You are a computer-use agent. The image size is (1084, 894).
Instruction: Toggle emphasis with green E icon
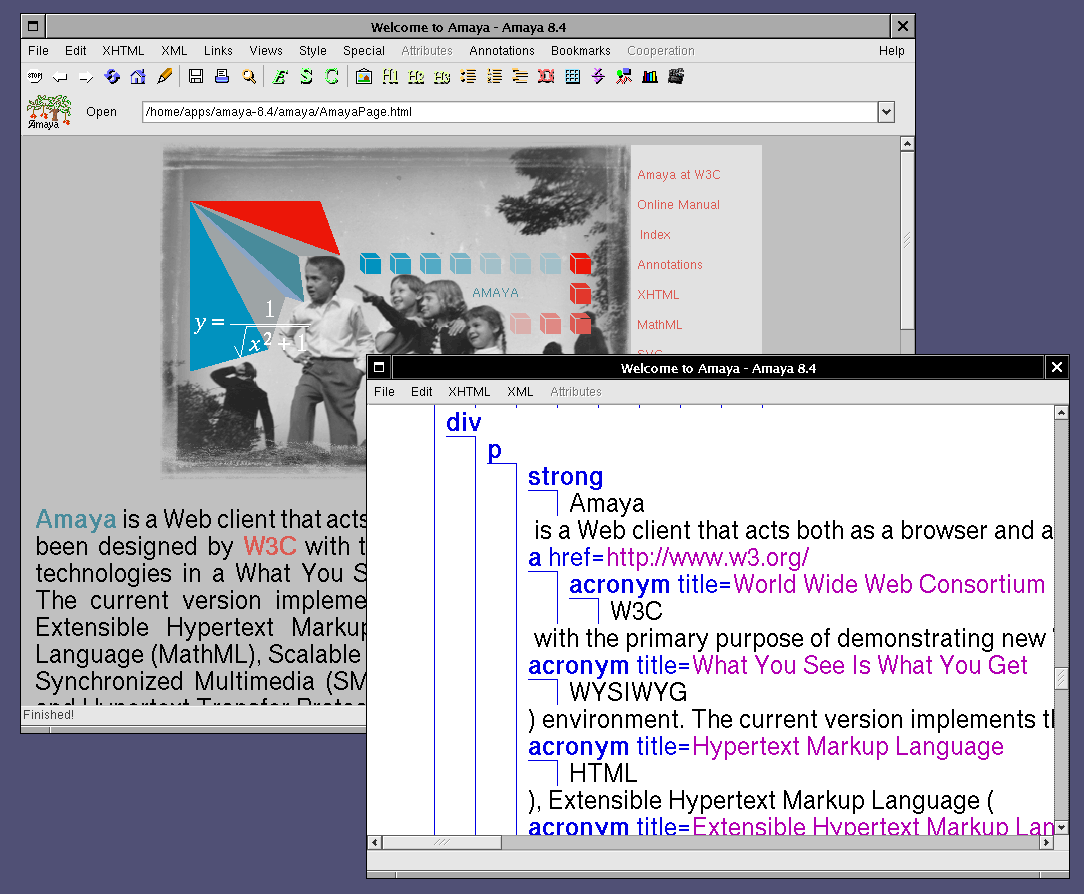click(280, 76)
